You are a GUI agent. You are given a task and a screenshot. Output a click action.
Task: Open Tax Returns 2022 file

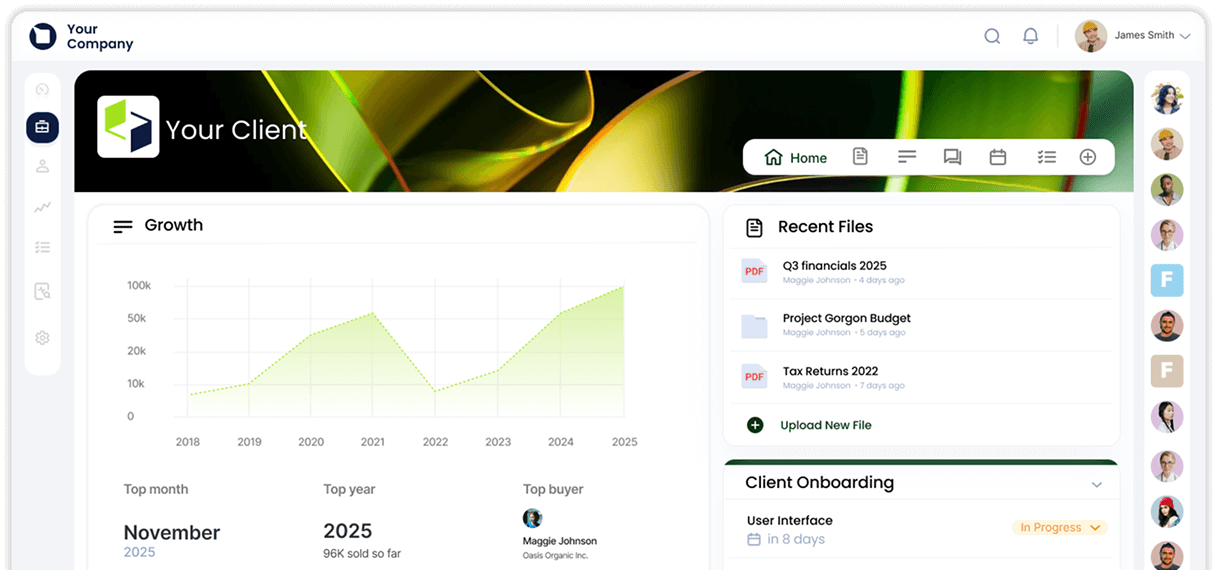(x=831, y=371)
